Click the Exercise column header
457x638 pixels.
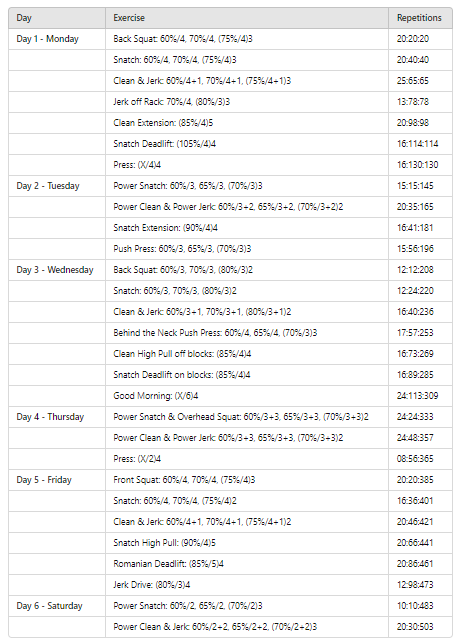(x=247, y=18)
